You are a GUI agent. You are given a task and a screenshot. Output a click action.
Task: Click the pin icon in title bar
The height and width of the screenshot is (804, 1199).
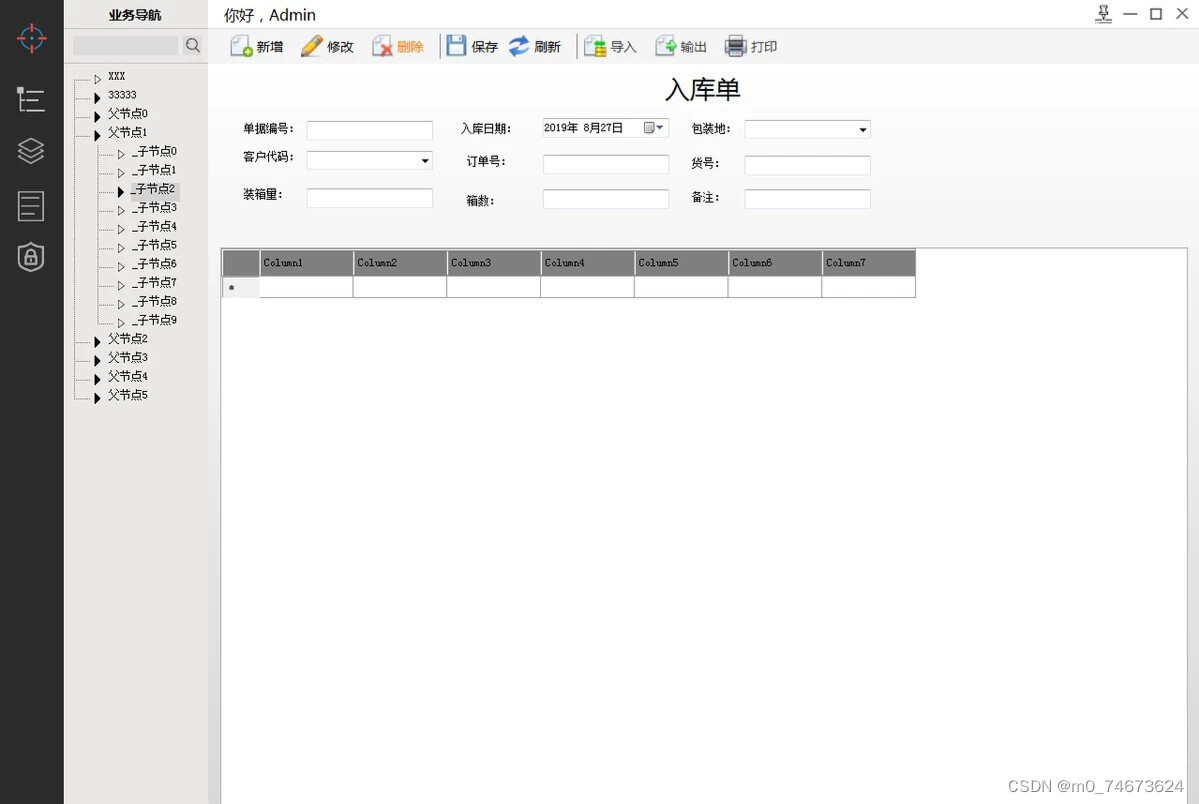click(x=1103, y=14)
